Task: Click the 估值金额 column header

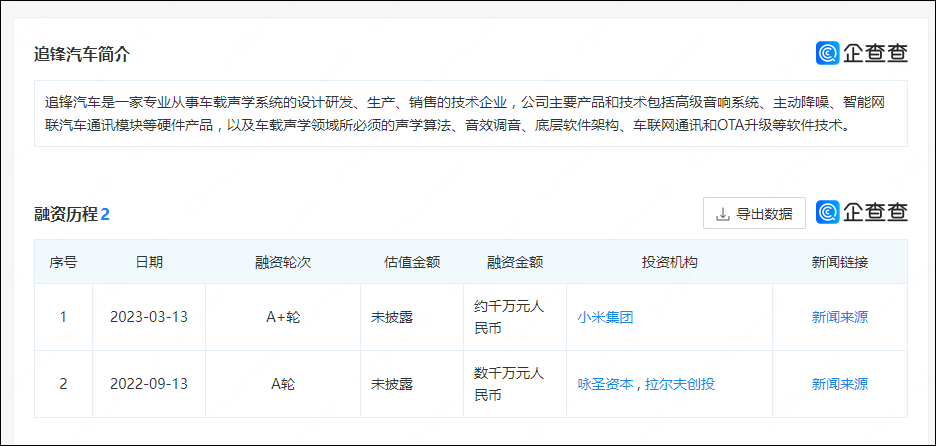Action: point(412,262)
